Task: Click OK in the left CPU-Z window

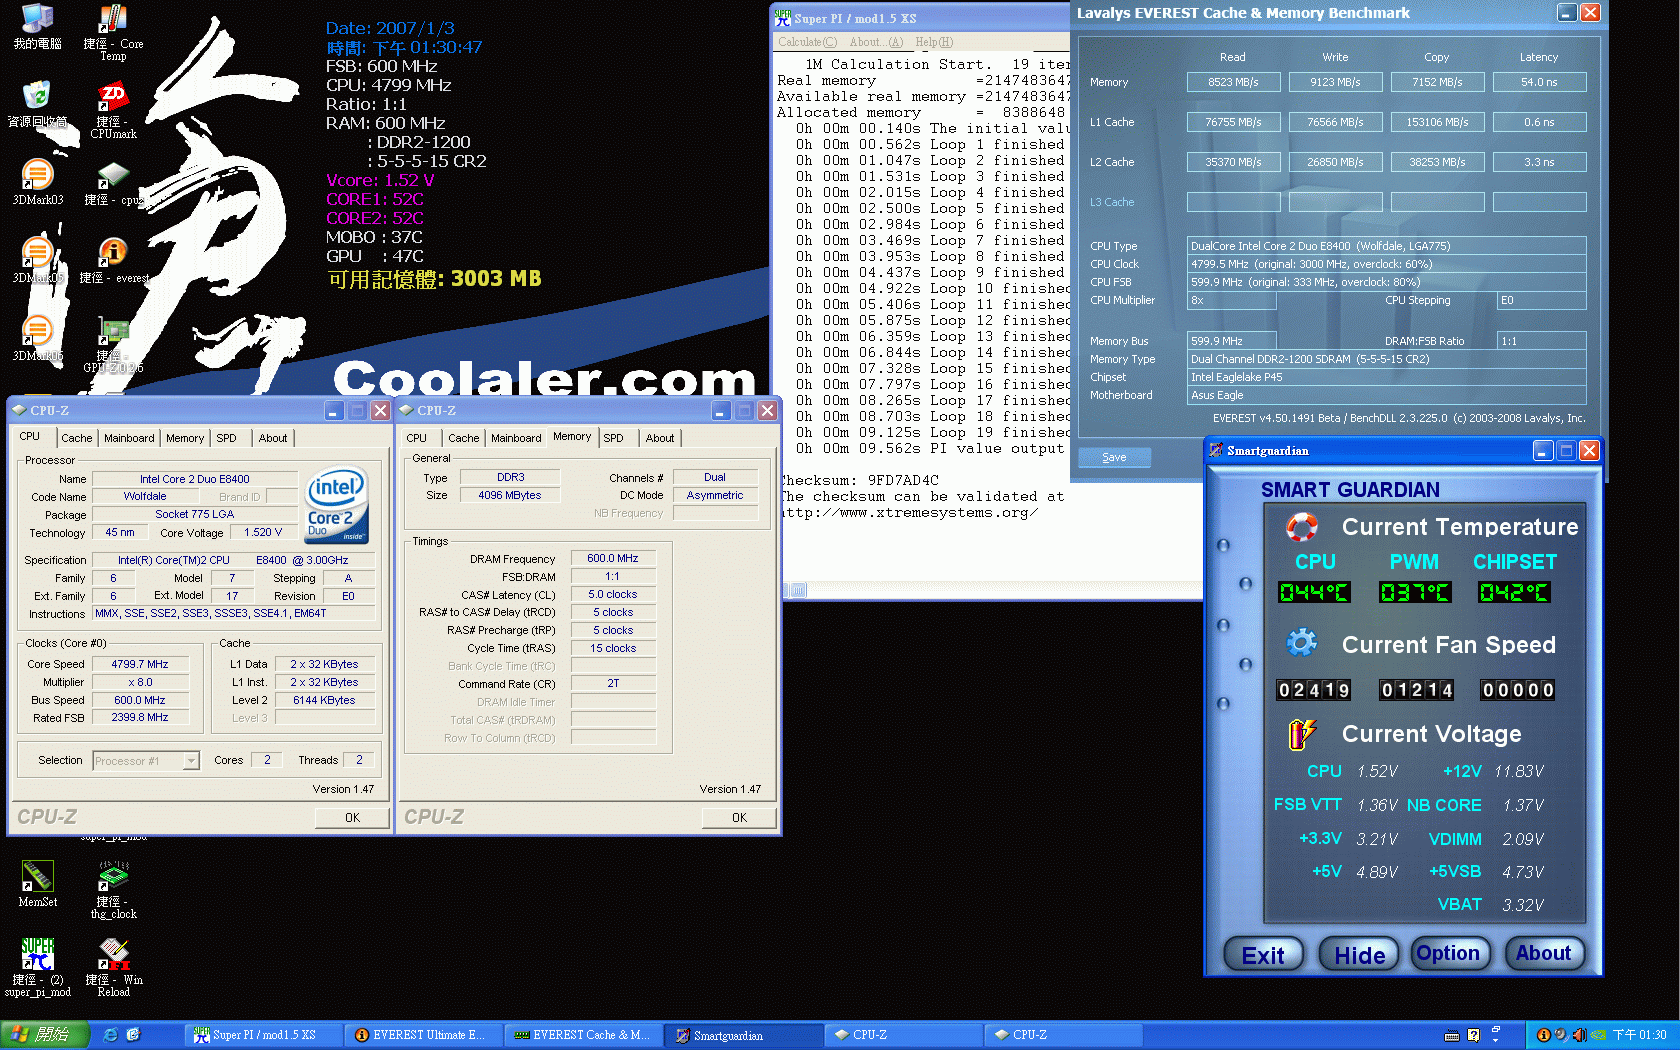Action: click(x=352, y=817)
